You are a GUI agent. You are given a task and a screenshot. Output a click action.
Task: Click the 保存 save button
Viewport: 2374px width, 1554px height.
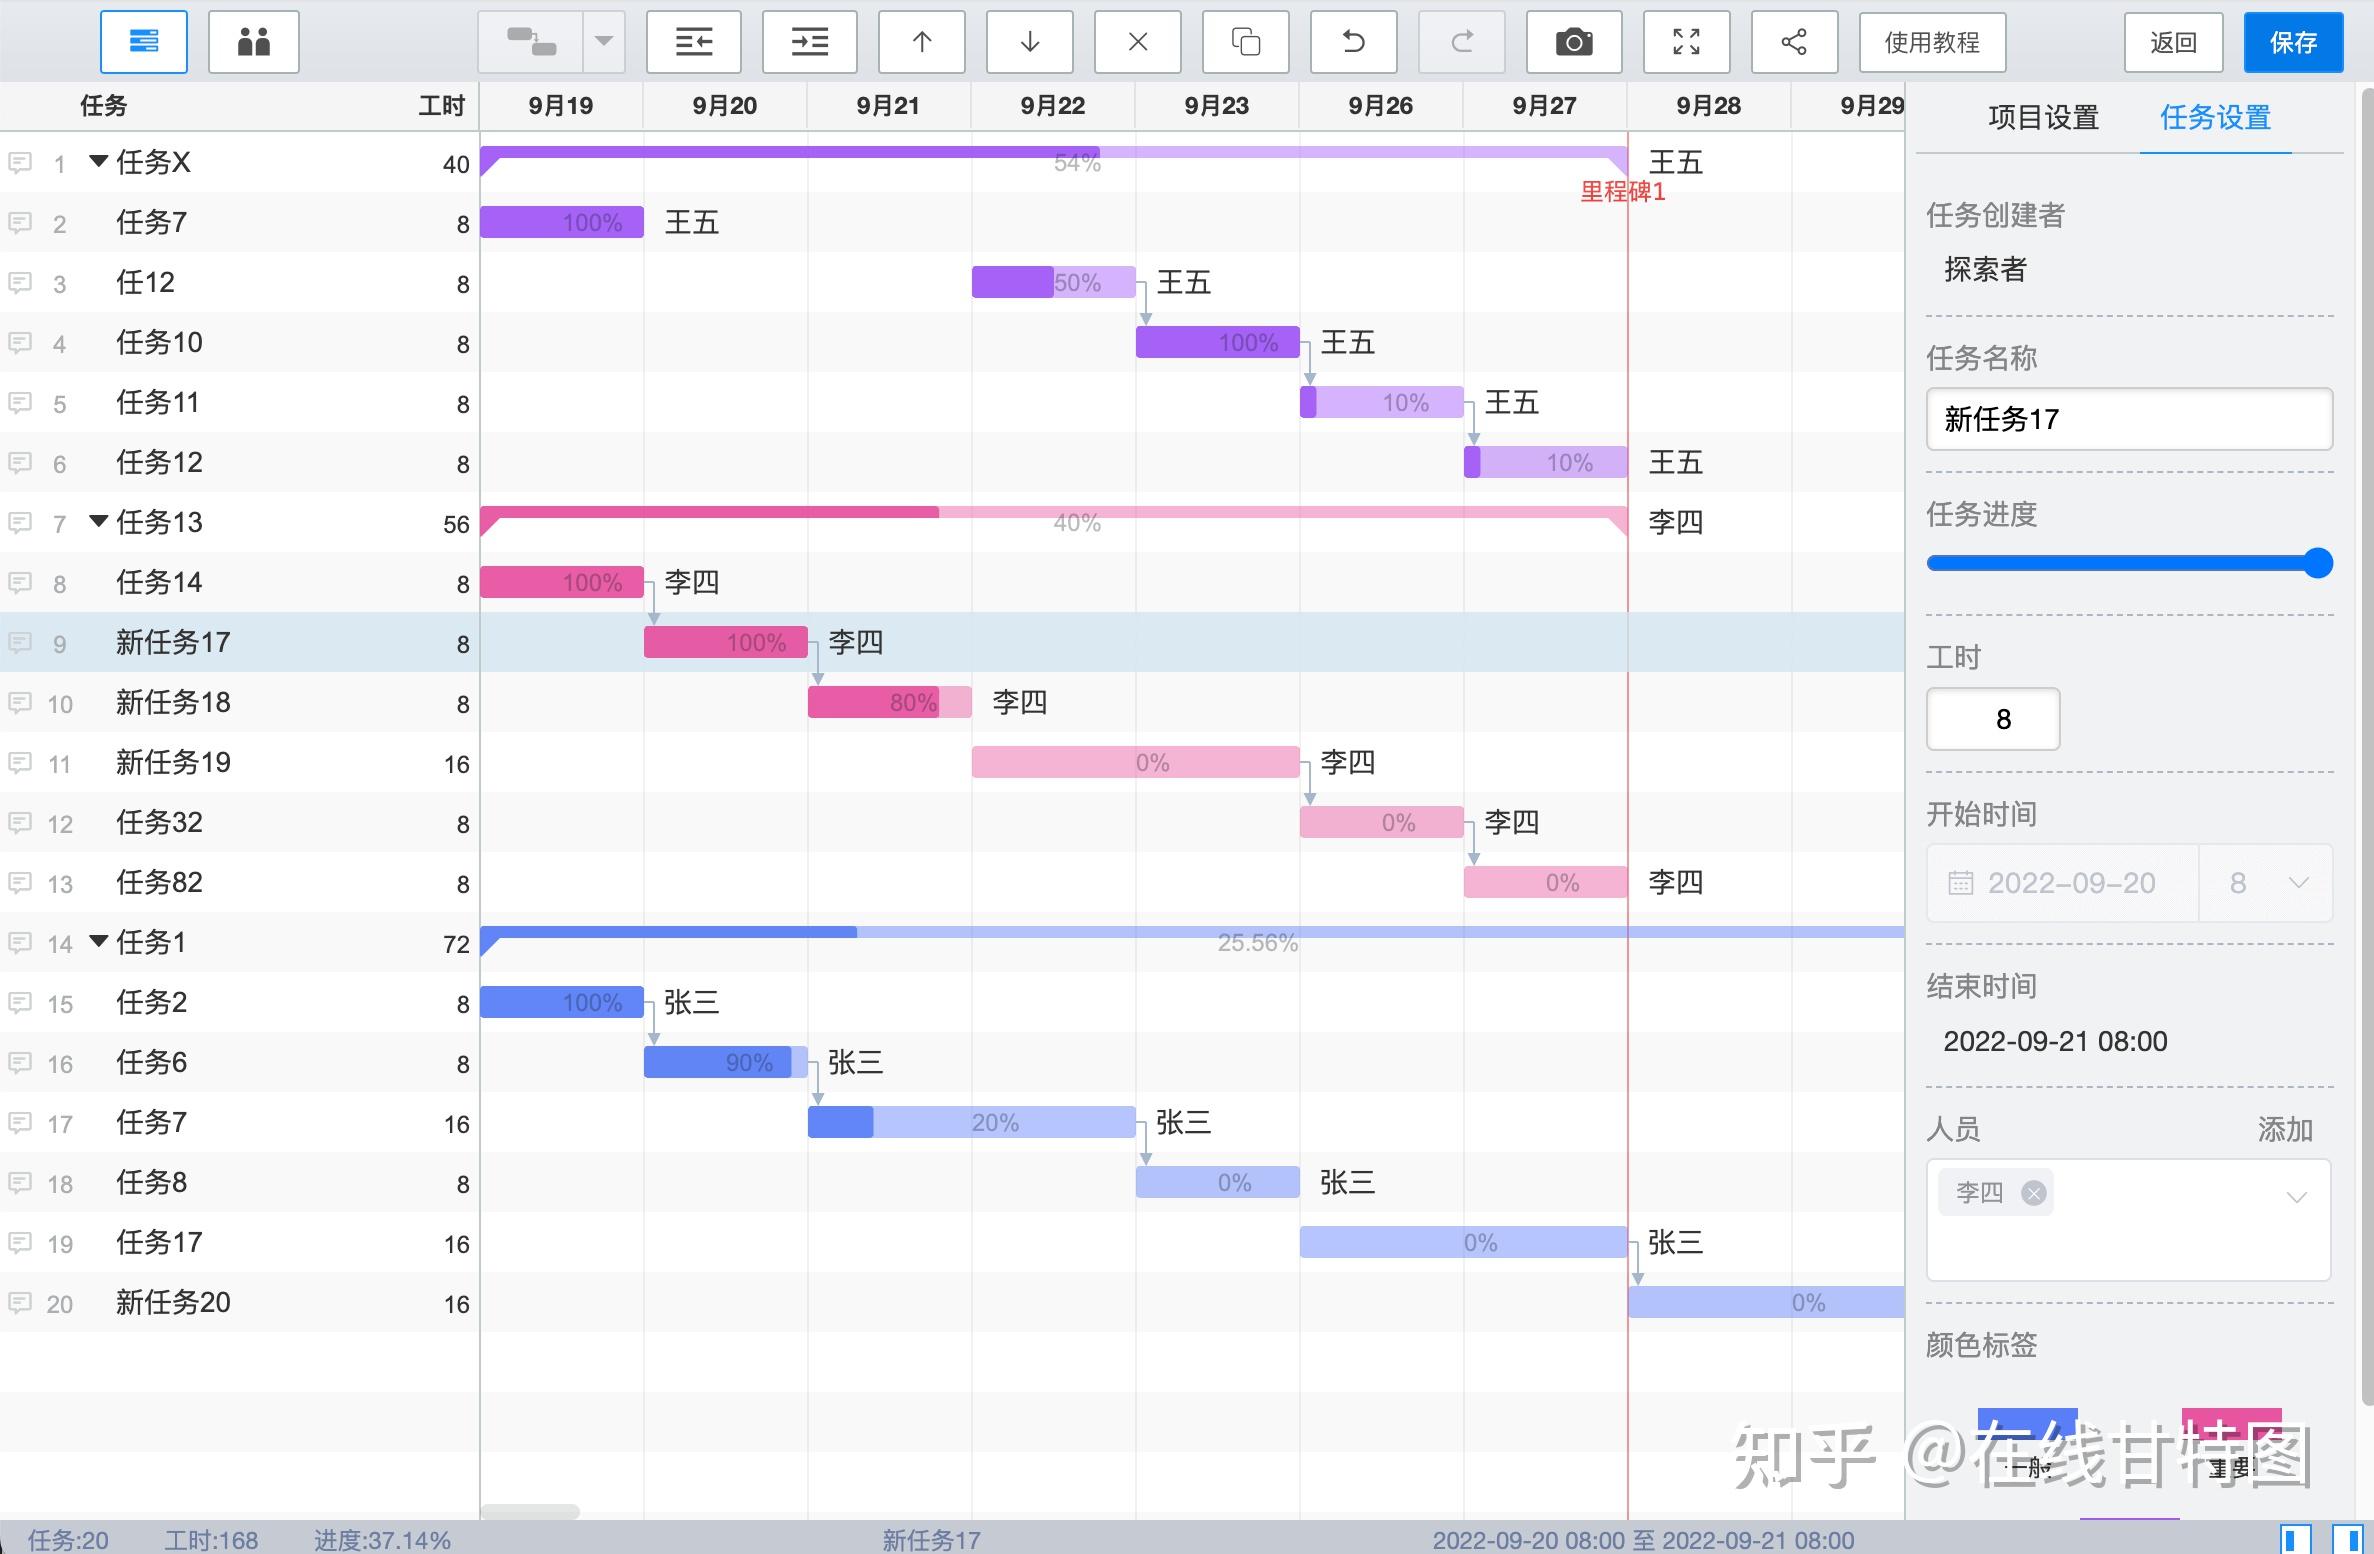(2293, 42)
